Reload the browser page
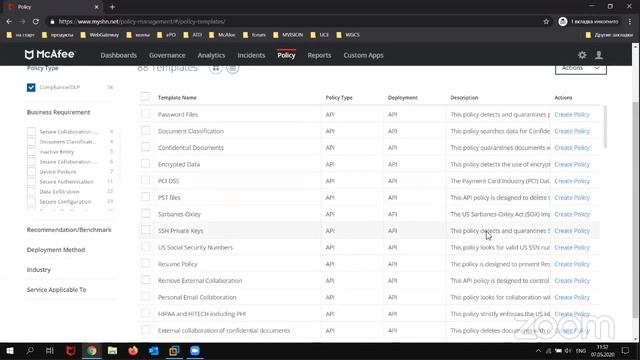The height and width of the screenshot is (360, 640). pos(36,21)
